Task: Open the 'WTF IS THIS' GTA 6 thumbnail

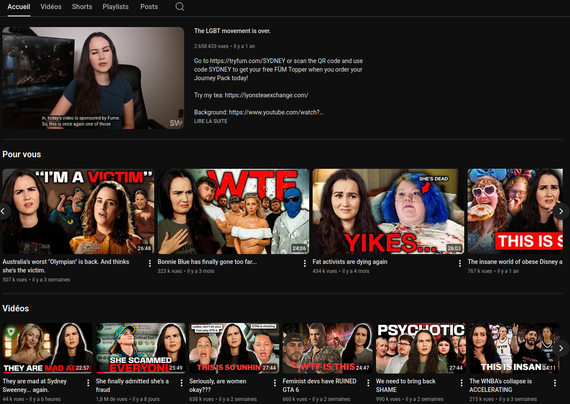Action: click(x=328, y=348)
